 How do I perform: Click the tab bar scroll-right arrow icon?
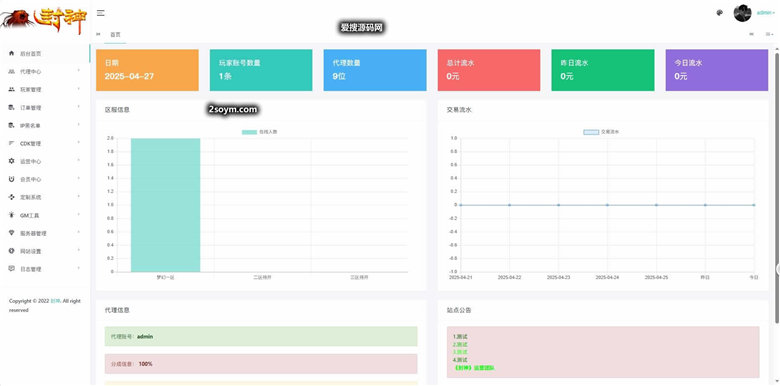pos(751,34)
